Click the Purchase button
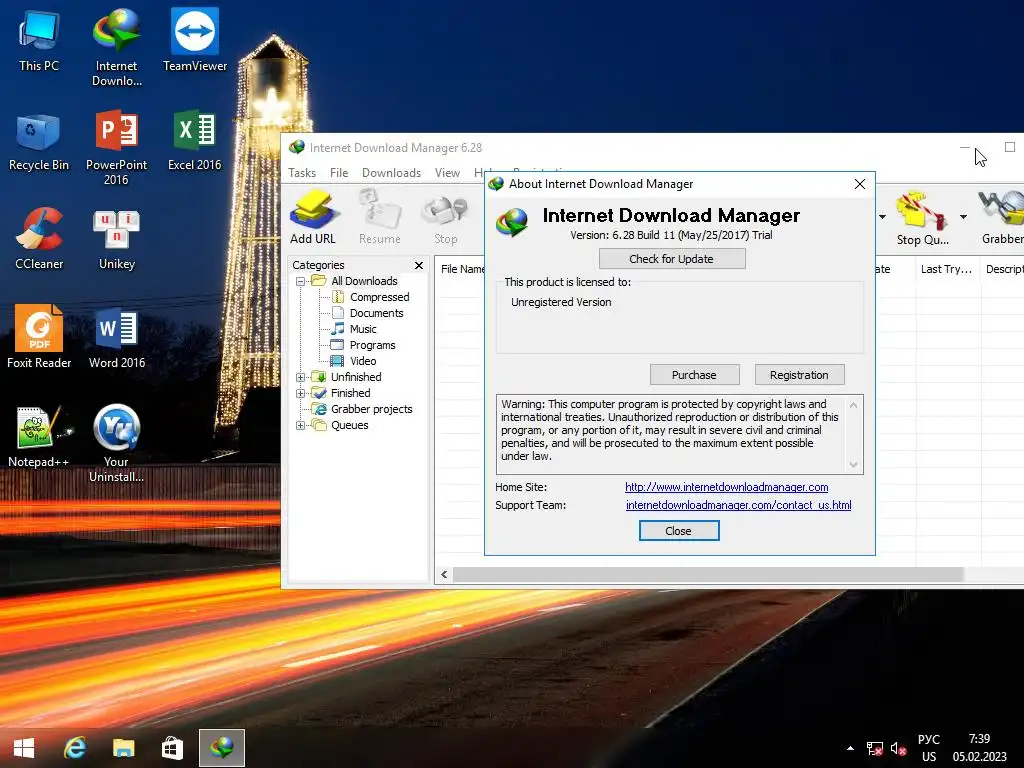 coord(694,375)
